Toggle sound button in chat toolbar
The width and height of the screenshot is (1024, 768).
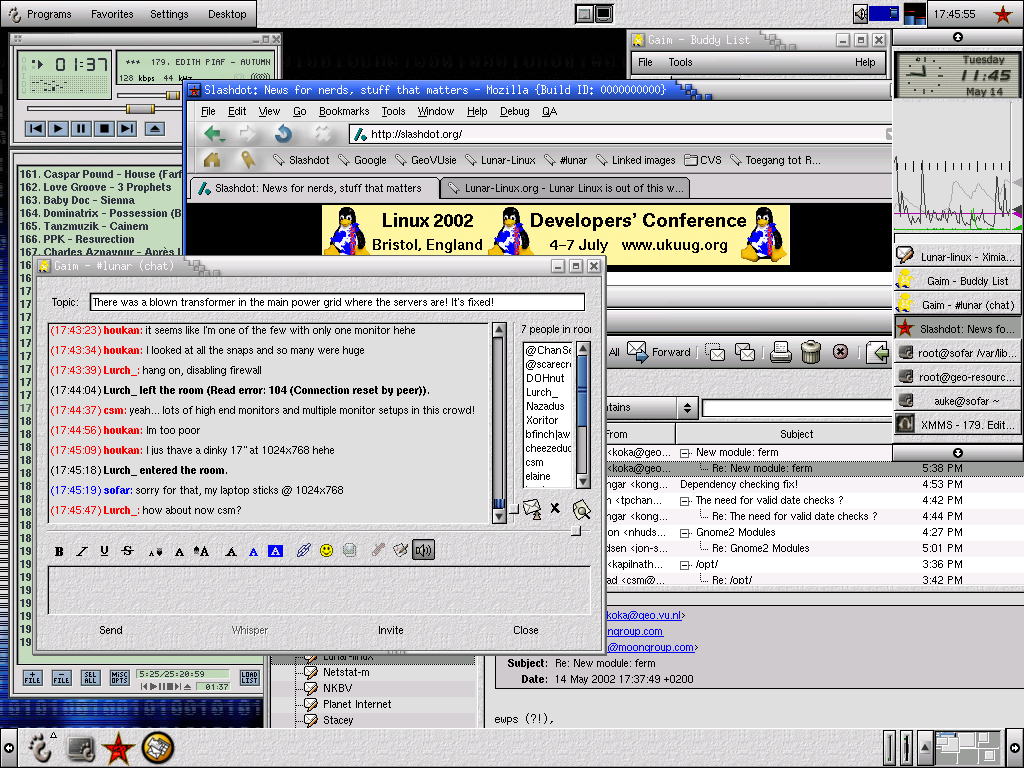pyautogui.click(x=423, y=550)
